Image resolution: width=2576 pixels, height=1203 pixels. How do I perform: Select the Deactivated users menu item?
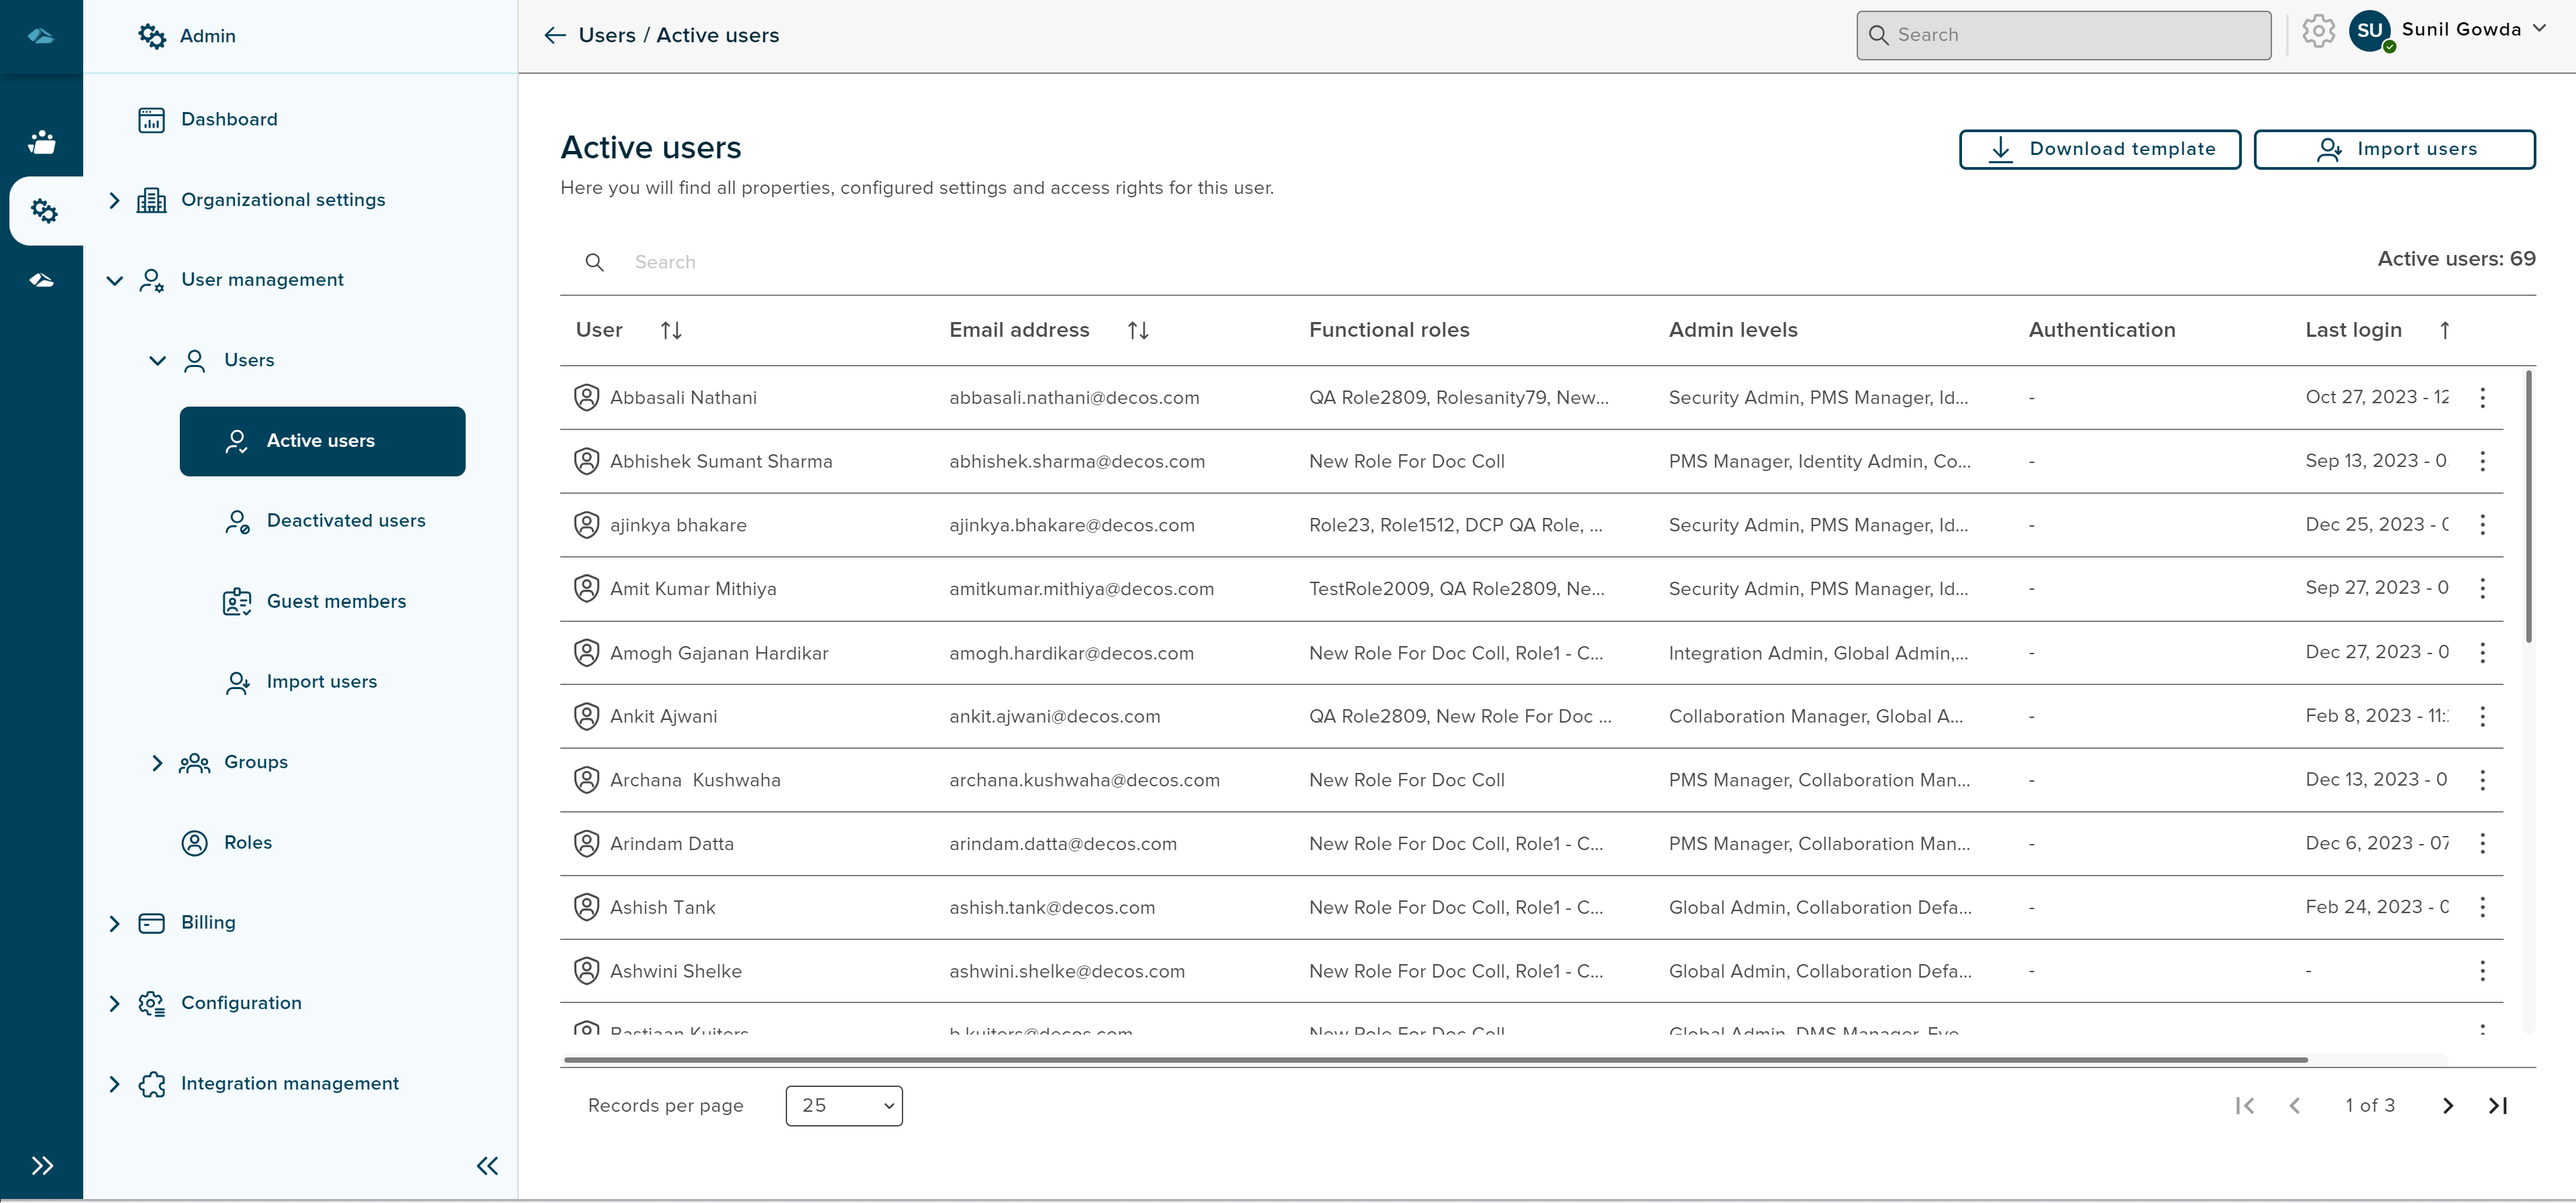click(x=345, y=521)
